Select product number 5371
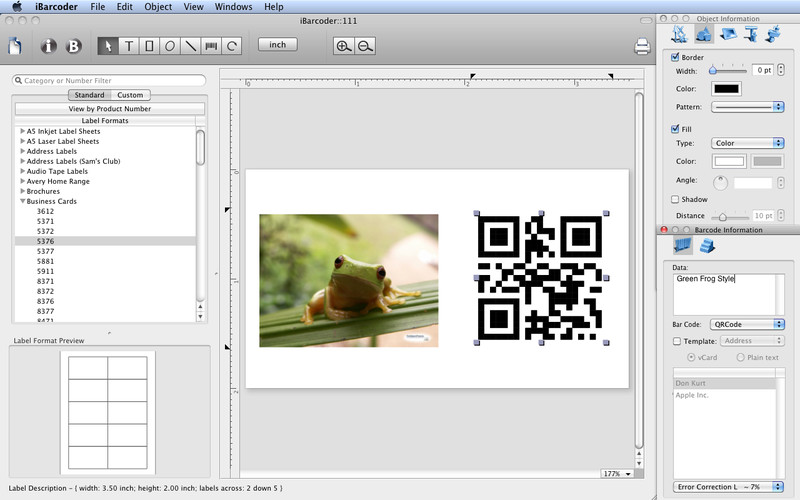 pos(45,221)
